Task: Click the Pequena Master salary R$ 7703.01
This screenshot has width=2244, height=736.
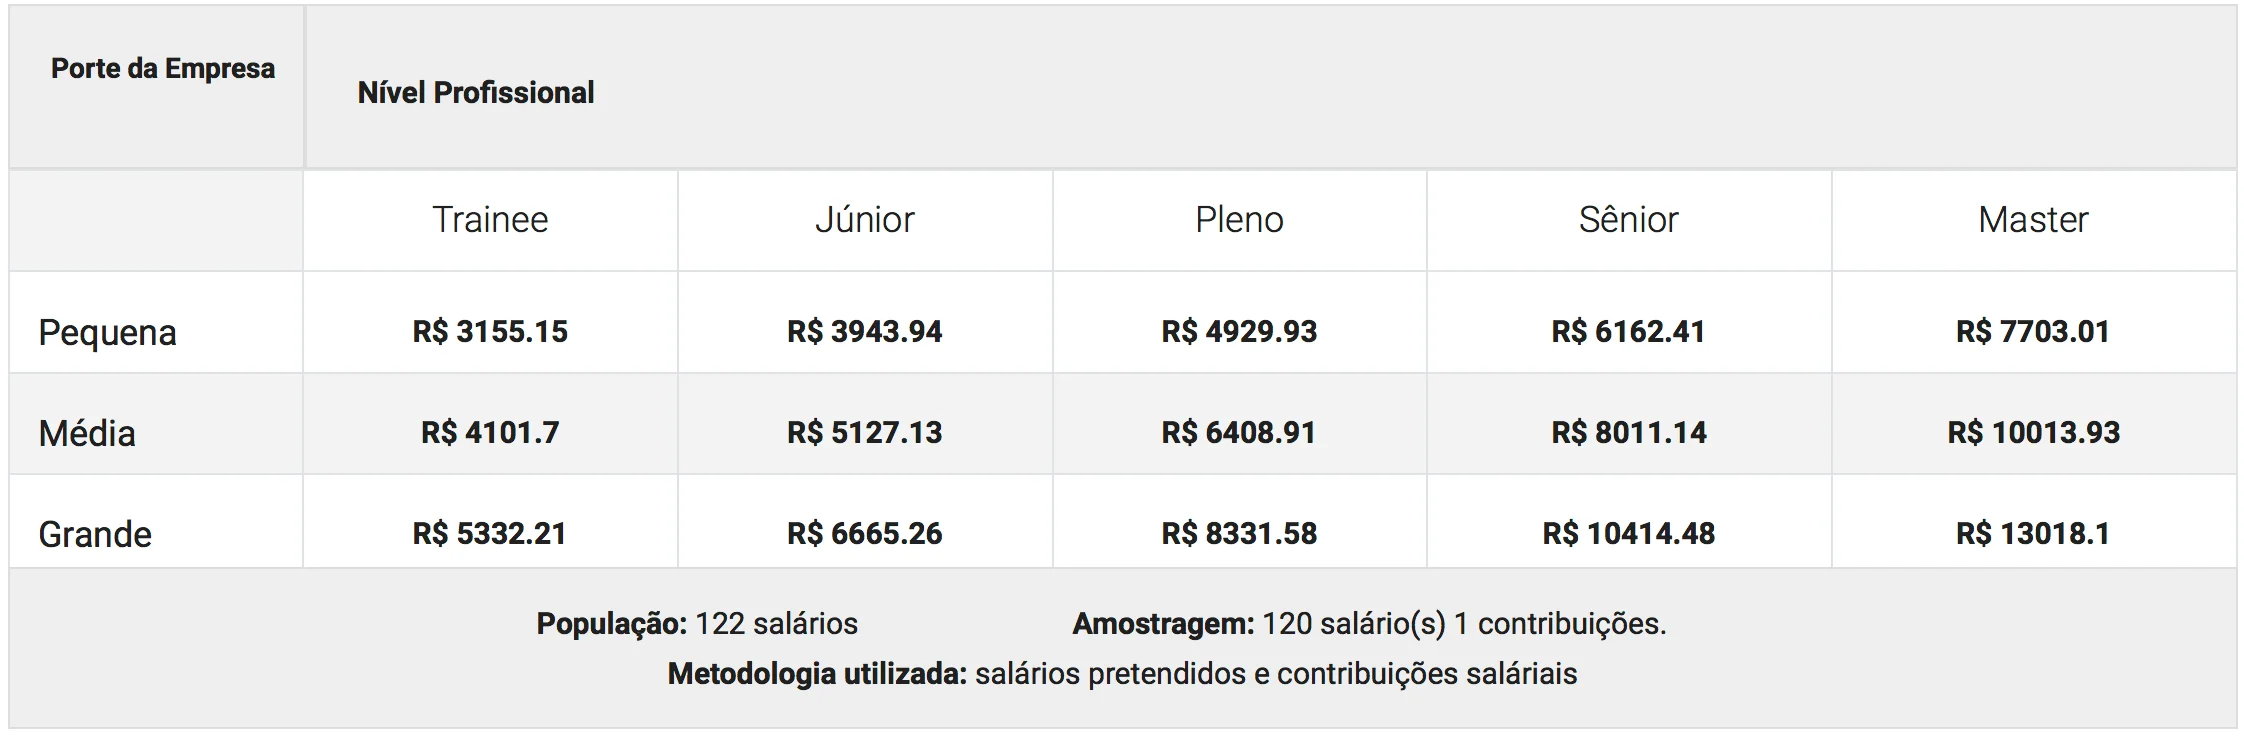Action: 2033,332
